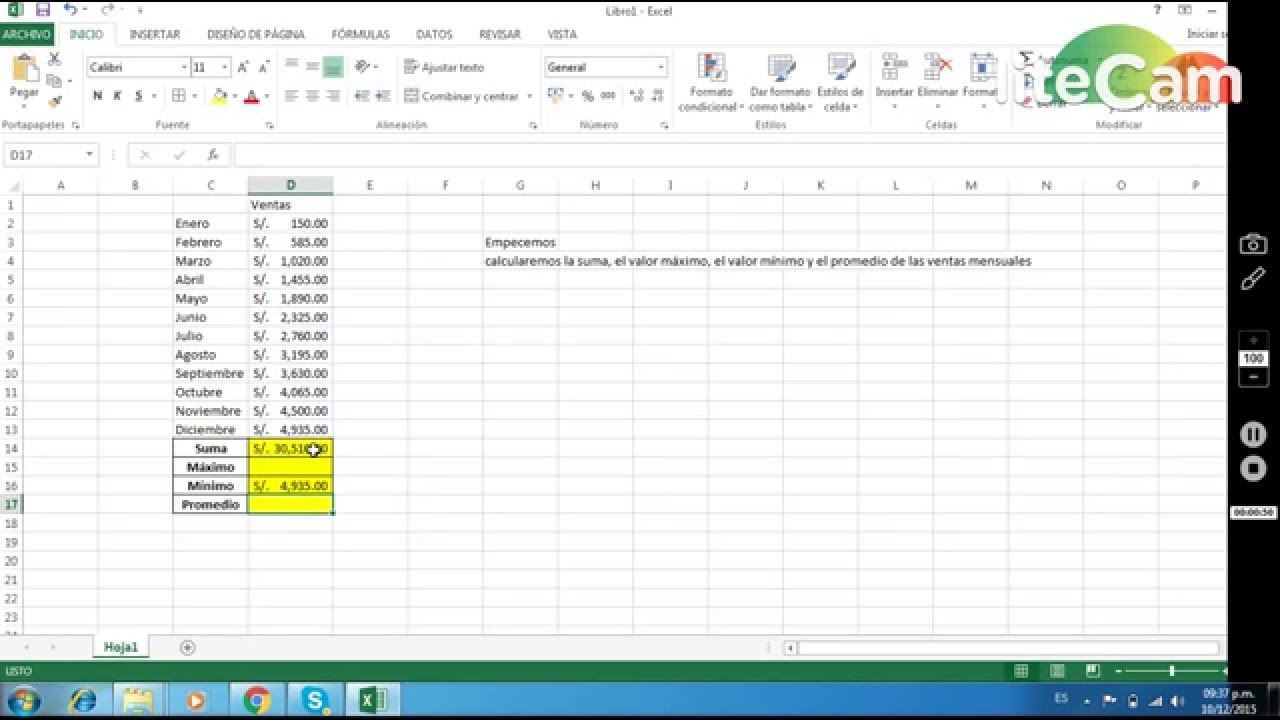The width and height of the screenshot is (1280, 720).
Task: Open Dar formato como tabla
Action: (780, 83)
